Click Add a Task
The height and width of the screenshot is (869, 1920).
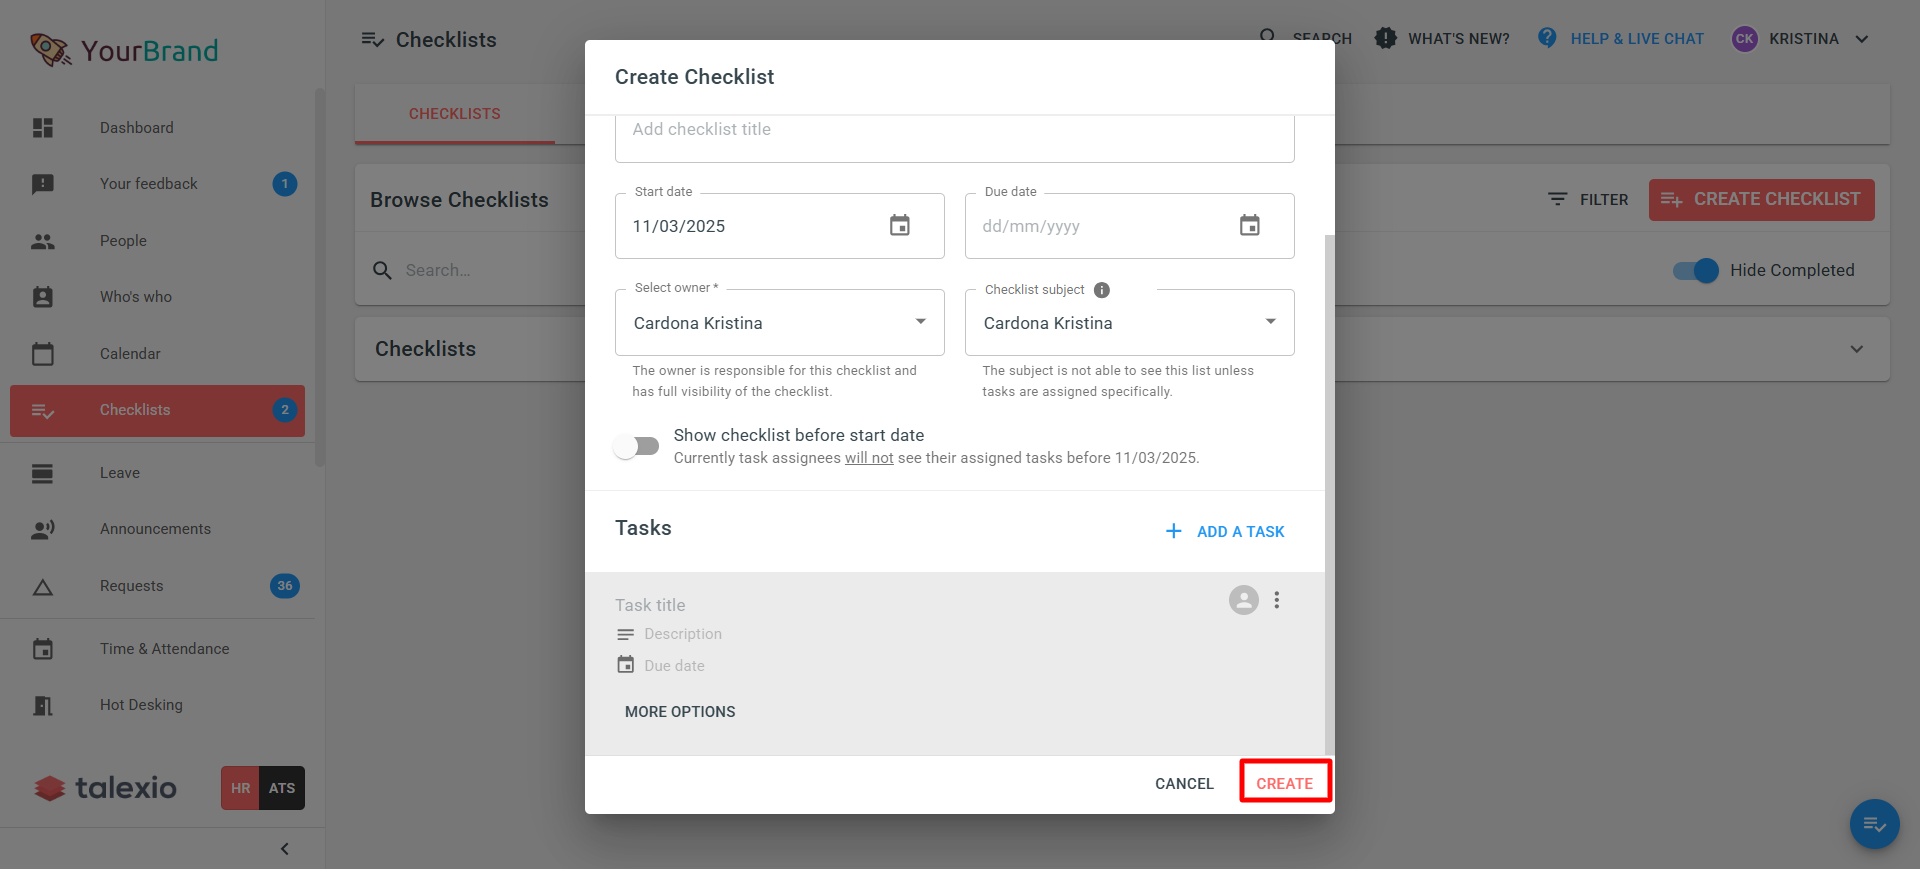[x=1225, y=532]
